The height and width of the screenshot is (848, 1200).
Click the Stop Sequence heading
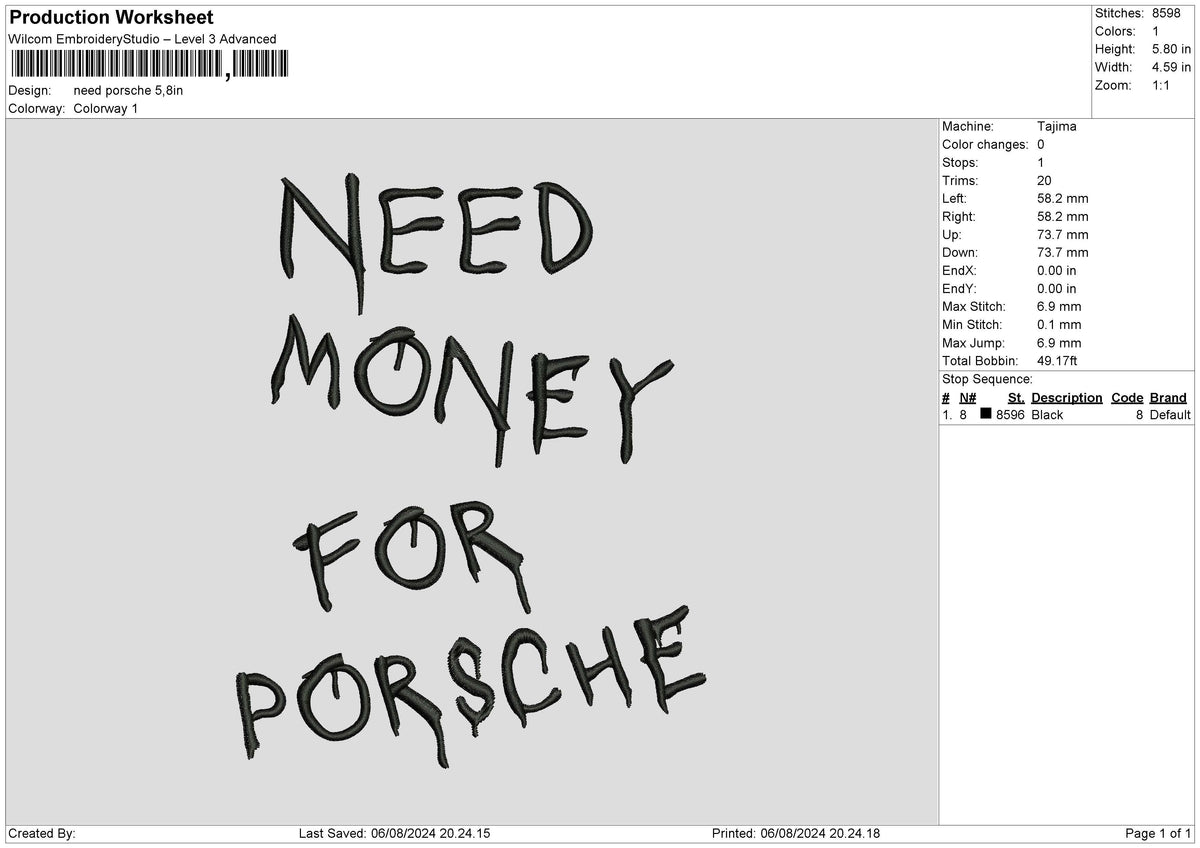987,379
